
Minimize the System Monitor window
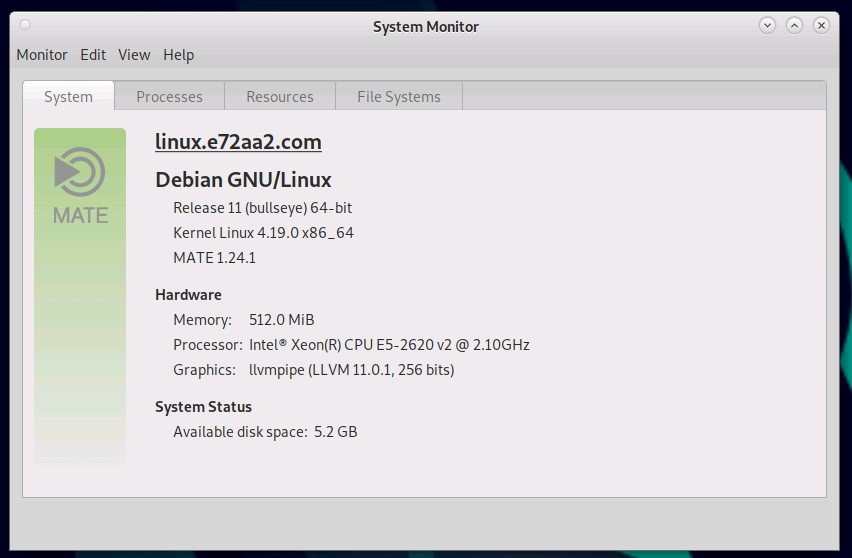tap(767, 25)
